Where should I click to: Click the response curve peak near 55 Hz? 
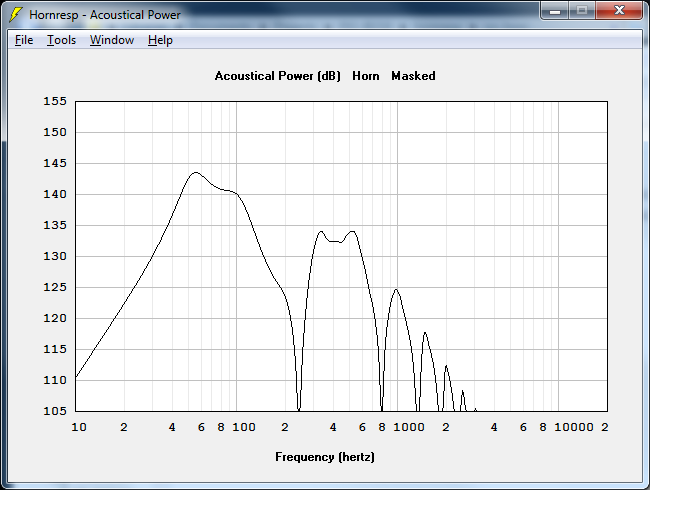click(x=196, y=172)
